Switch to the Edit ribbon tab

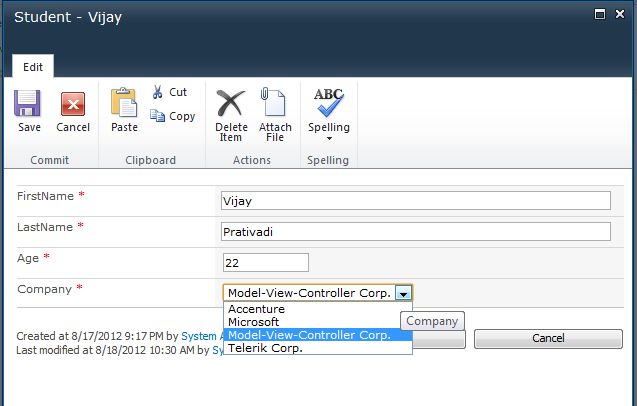point(33,67)
